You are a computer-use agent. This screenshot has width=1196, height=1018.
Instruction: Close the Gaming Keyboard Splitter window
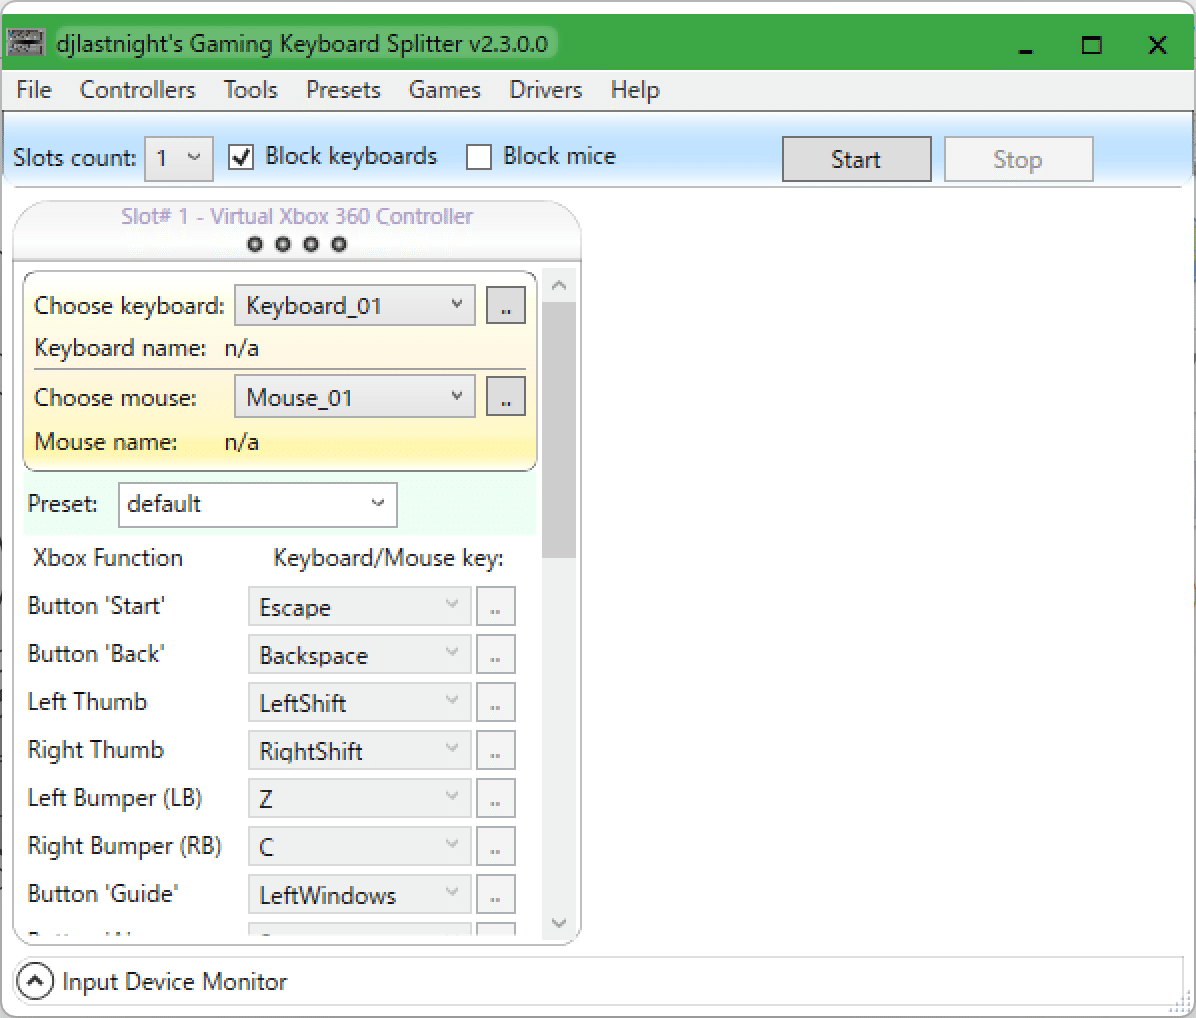click(x=1157, y=44)
